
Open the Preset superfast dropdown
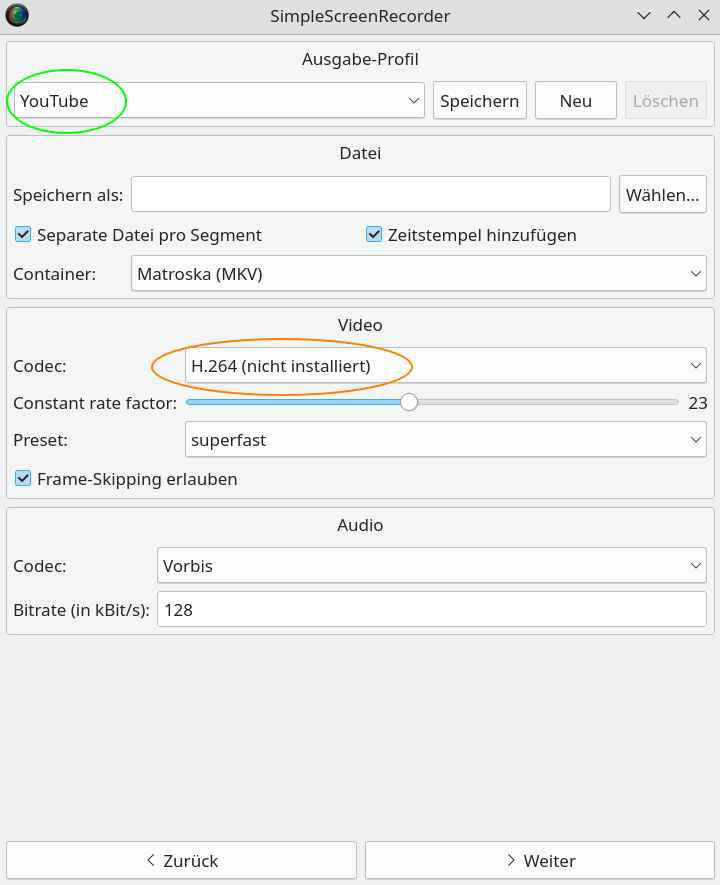(x=446, y=440)
